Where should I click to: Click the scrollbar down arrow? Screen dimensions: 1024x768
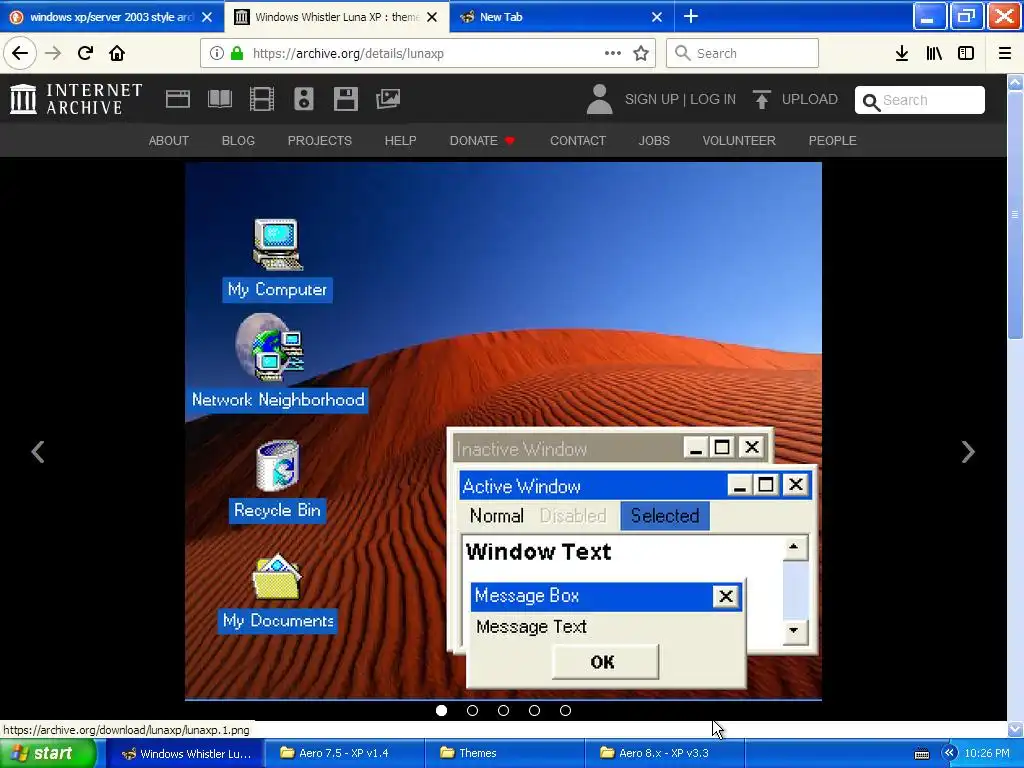[x=1016, y=729]
